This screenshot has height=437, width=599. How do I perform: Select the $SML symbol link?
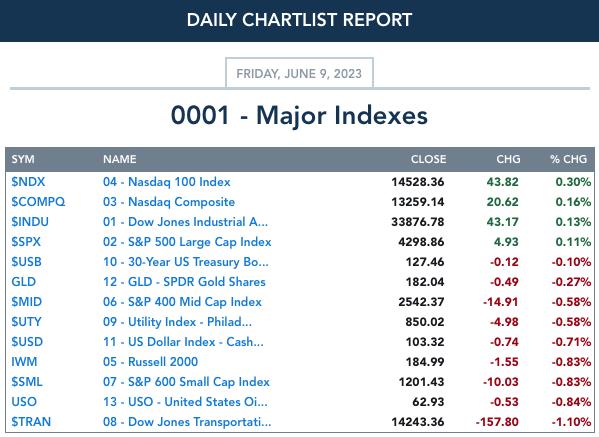pyautogui.click(x=27, y=382)
